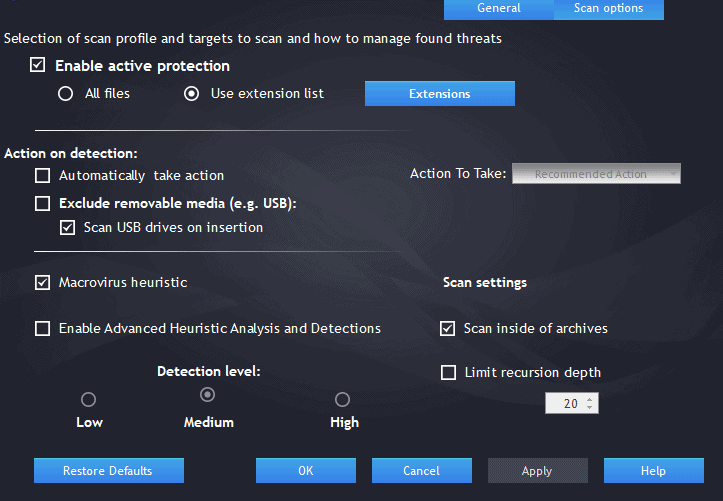Viewport: 723px width, 501px height.
Task: Open the Action To Take dropdown
Action: [x=596, y=174]
